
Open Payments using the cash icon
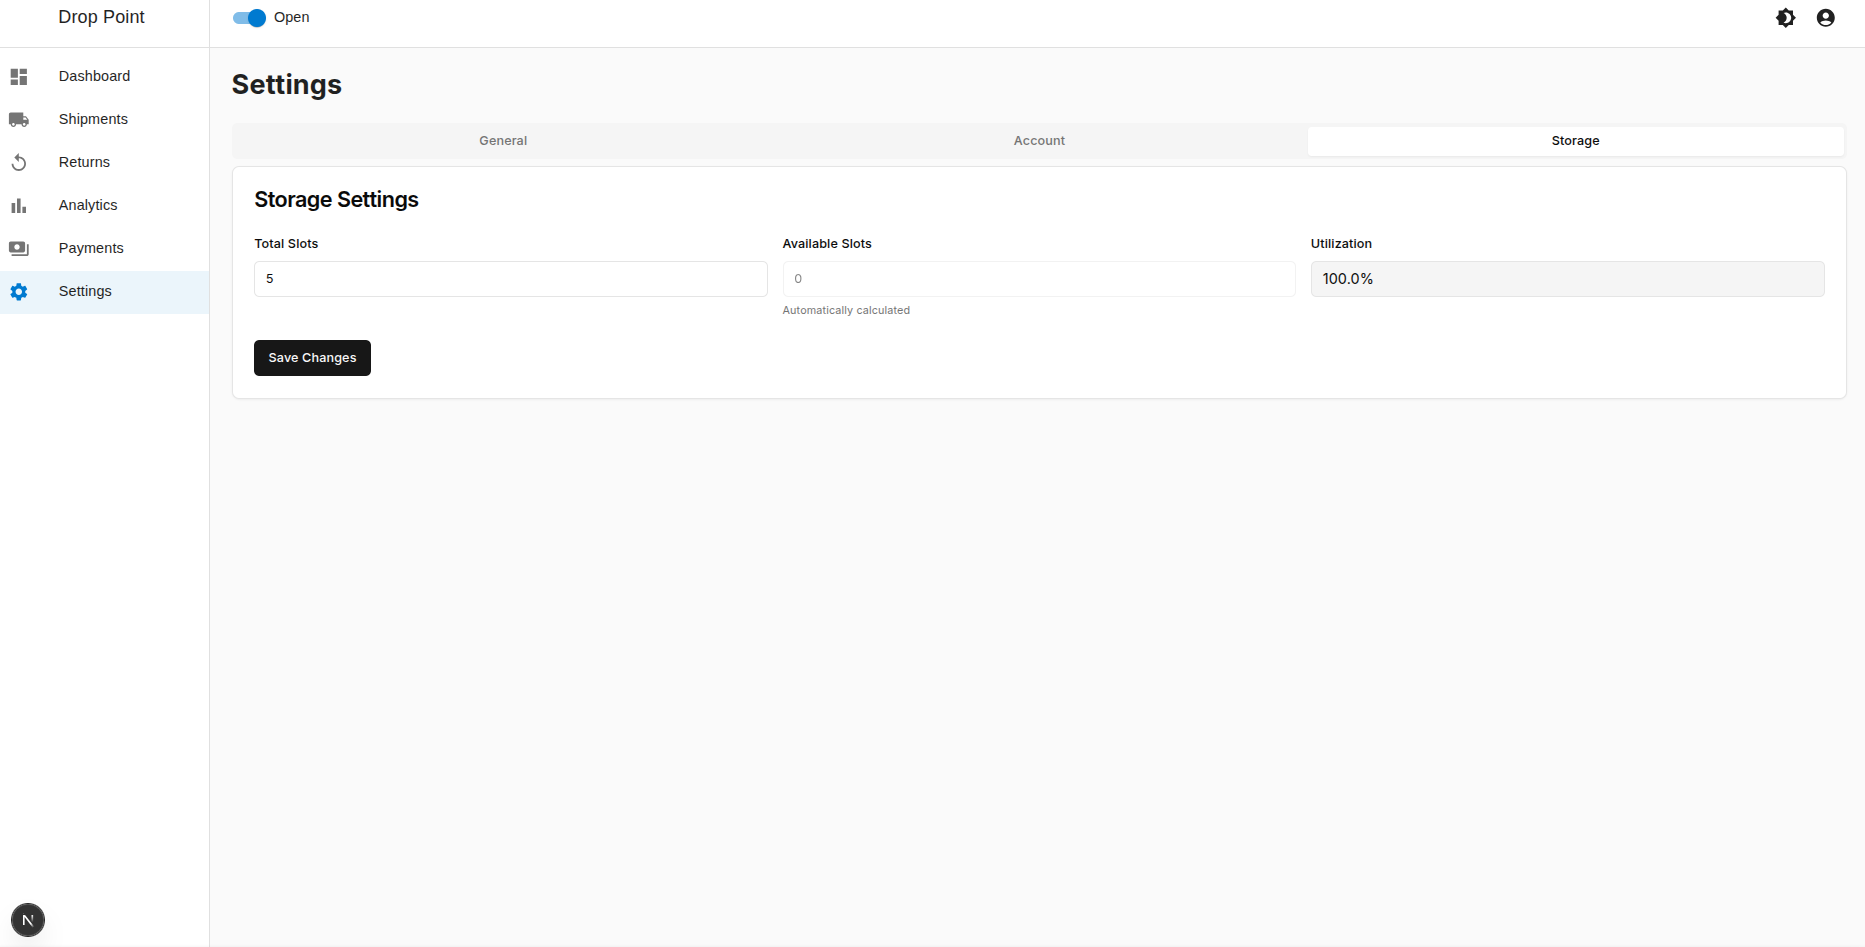pyautogui.click(x=19, y=247)
